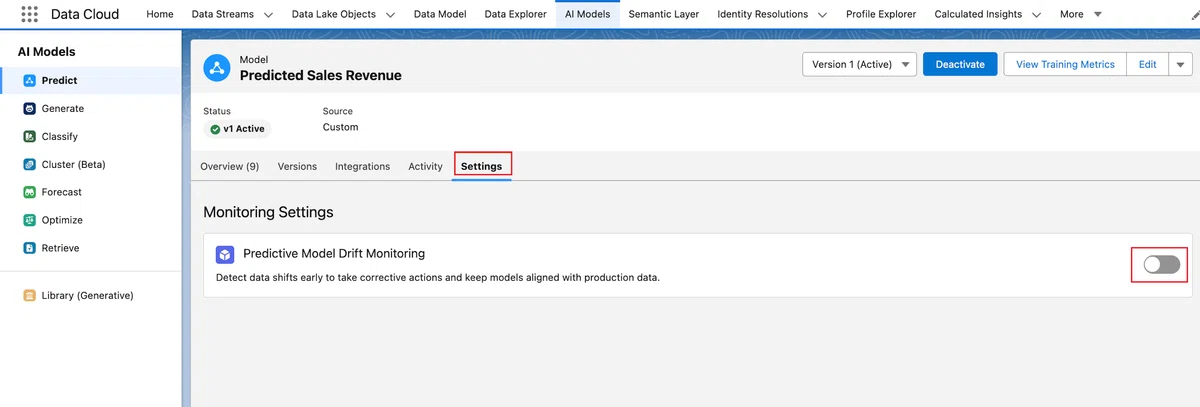Click the Generate sidebar icon
1200x407 pixels.
click(30, 109)
